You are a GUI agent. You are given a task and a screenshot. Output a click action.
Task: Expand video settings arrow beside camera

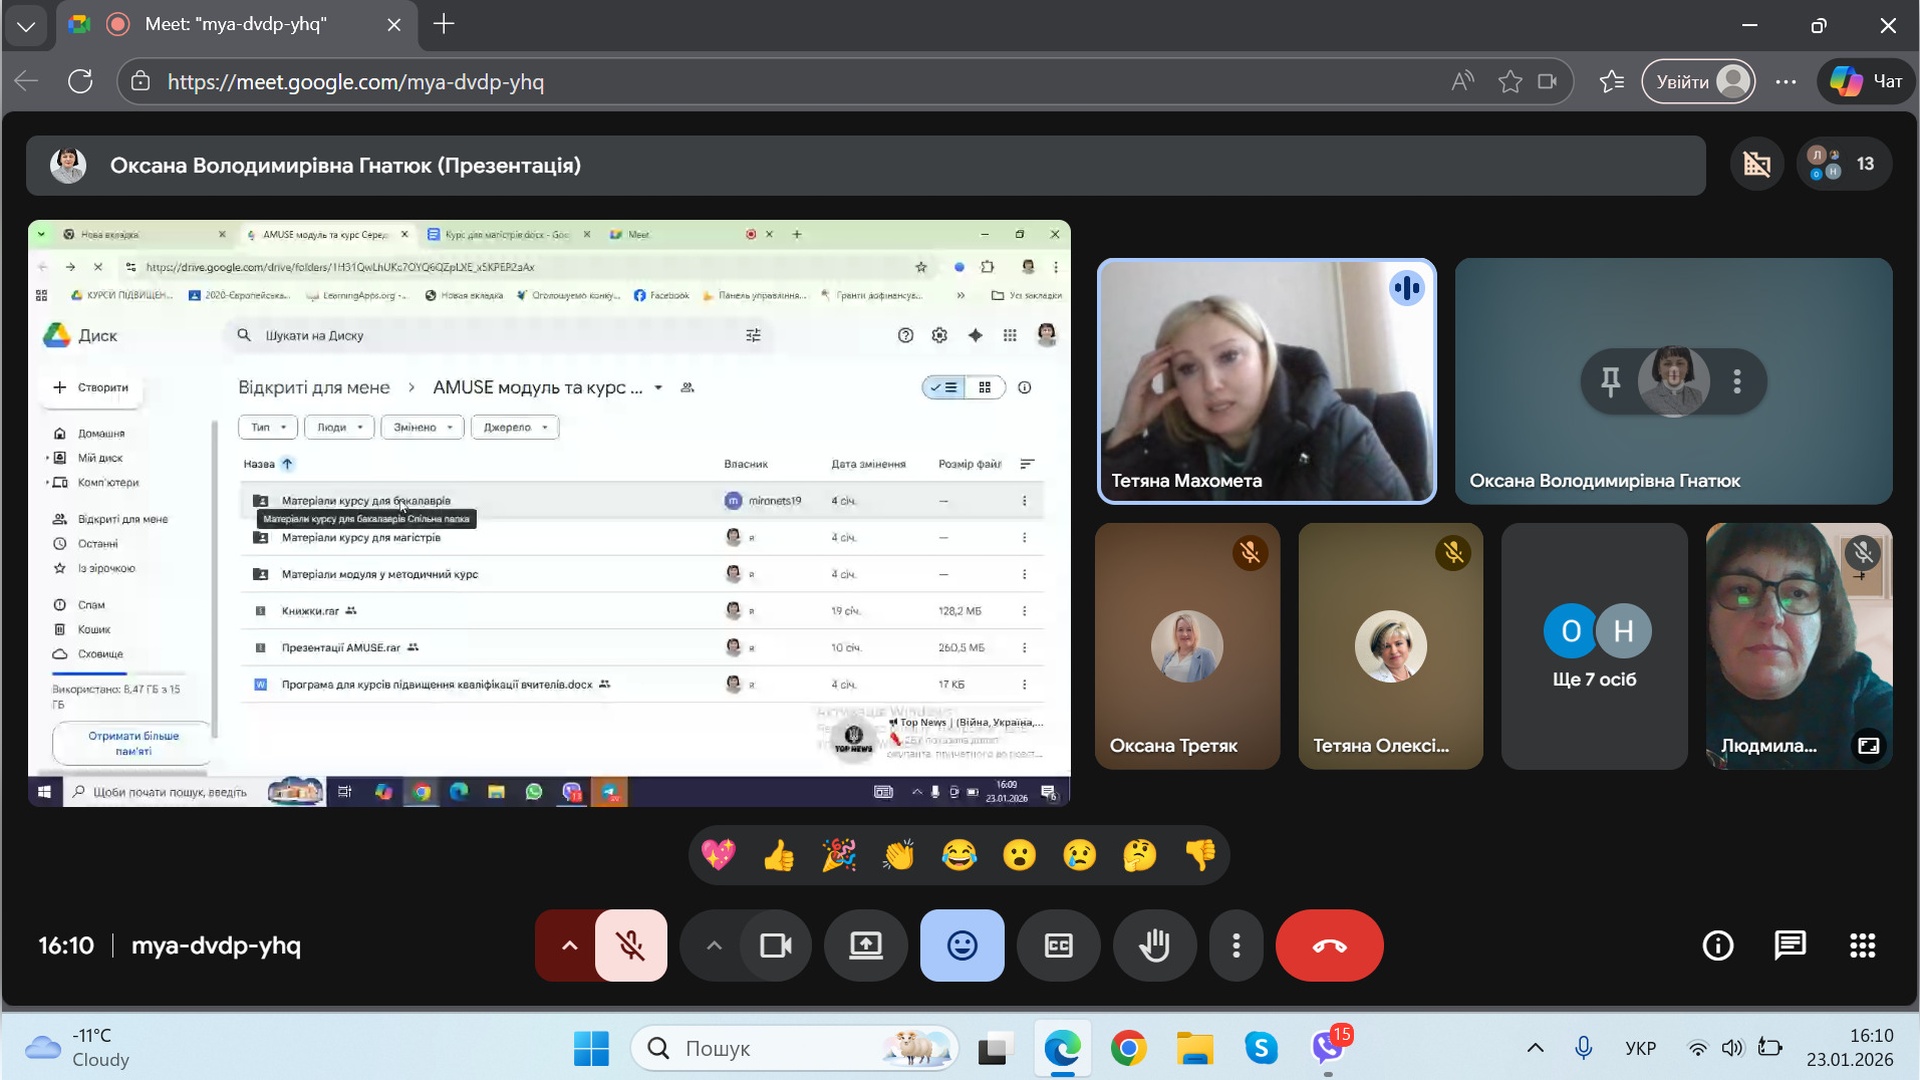coord(713,945)
